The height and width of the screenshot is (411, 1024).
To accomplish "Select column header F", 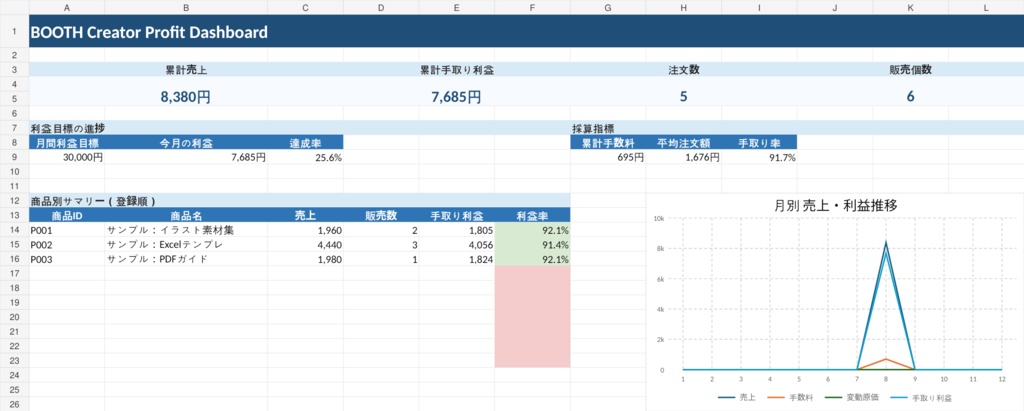I will [x=532, y=7].
